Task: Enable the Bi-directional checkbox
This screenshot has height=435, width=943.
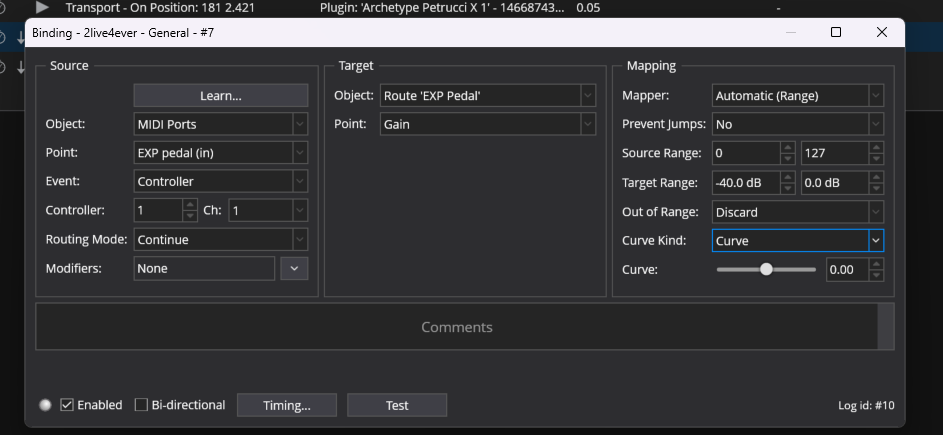Action: tap(141, 405)
